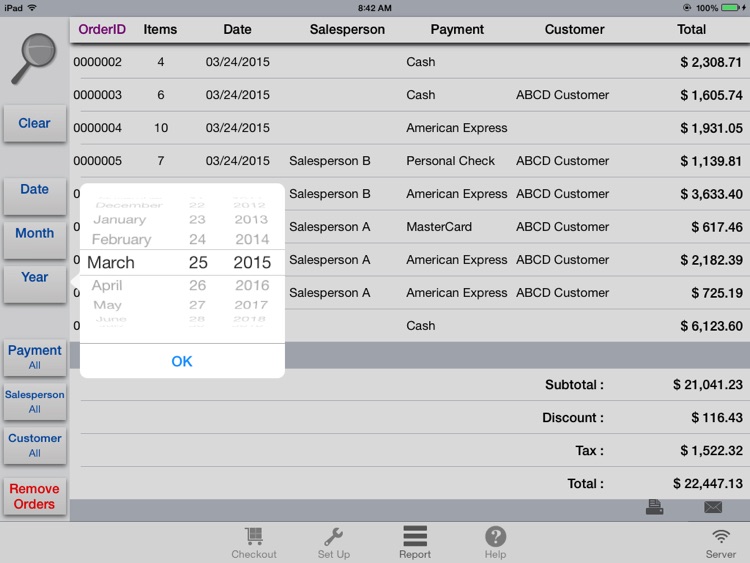Click the Remove Orders button
This screenshot has height=563, width=750.
coord(34,497)
